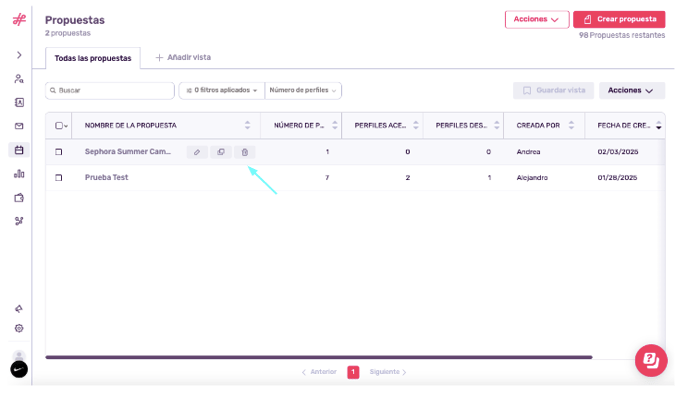Toggle the select-all header checkbox

pyautogui.click(x=59, y=125)
